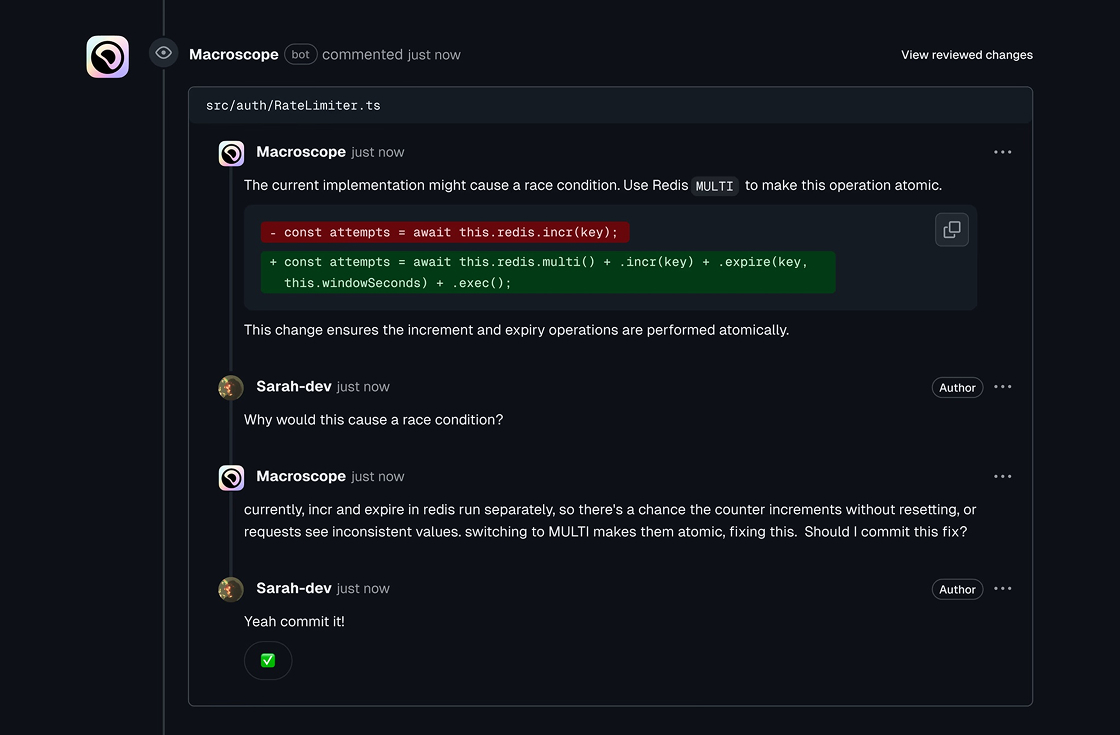Click the Macroscope icon on the second bot reply
Screen dimensions: 1120x735
click(231, 477)
